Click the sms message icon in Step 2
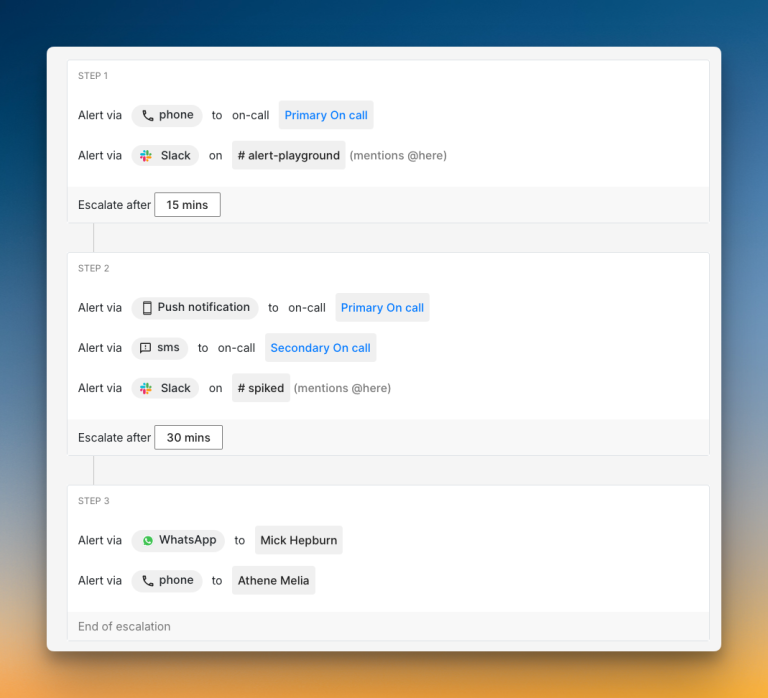The image size is (768, 698). (x=146, y=348)
